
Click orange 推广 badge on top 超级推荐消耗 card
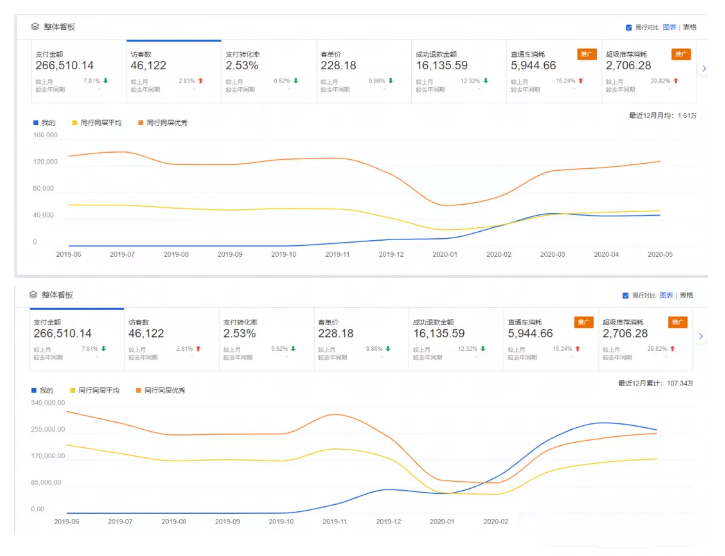[682, 53]
